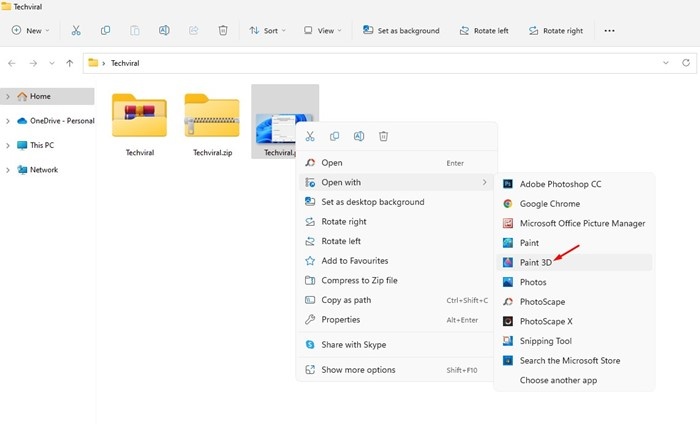Screen dimensions: 700x424
Task: Click the Cut icon in context menu
Action: (310, 136)
